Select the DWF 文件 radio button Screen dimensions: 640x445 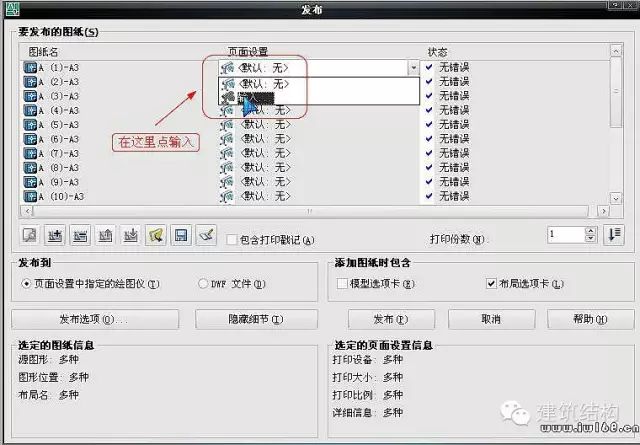pyautogui.click(x=204, y=284)
